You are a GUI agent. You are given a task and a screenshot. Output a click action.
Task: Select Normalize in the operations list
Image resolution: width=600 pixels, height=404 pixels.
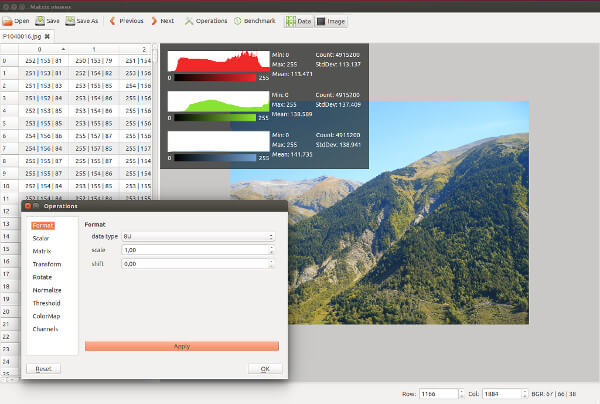pyautogui.click(x=47, y=289)
